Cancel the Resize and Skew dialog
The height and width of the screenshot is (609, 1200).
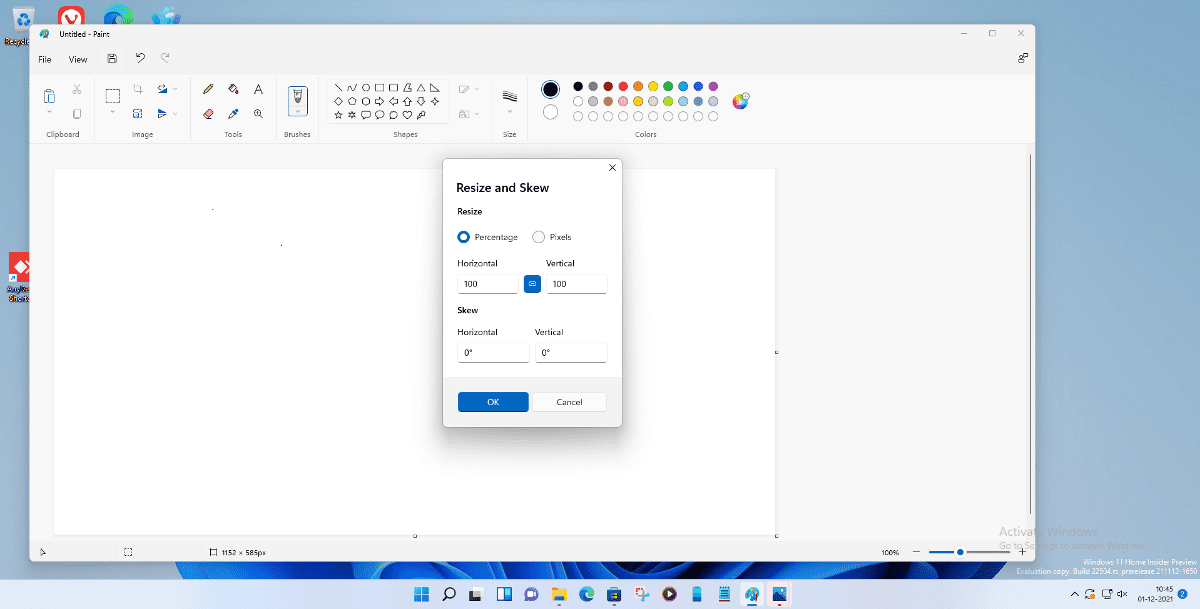tap(569, 402)
